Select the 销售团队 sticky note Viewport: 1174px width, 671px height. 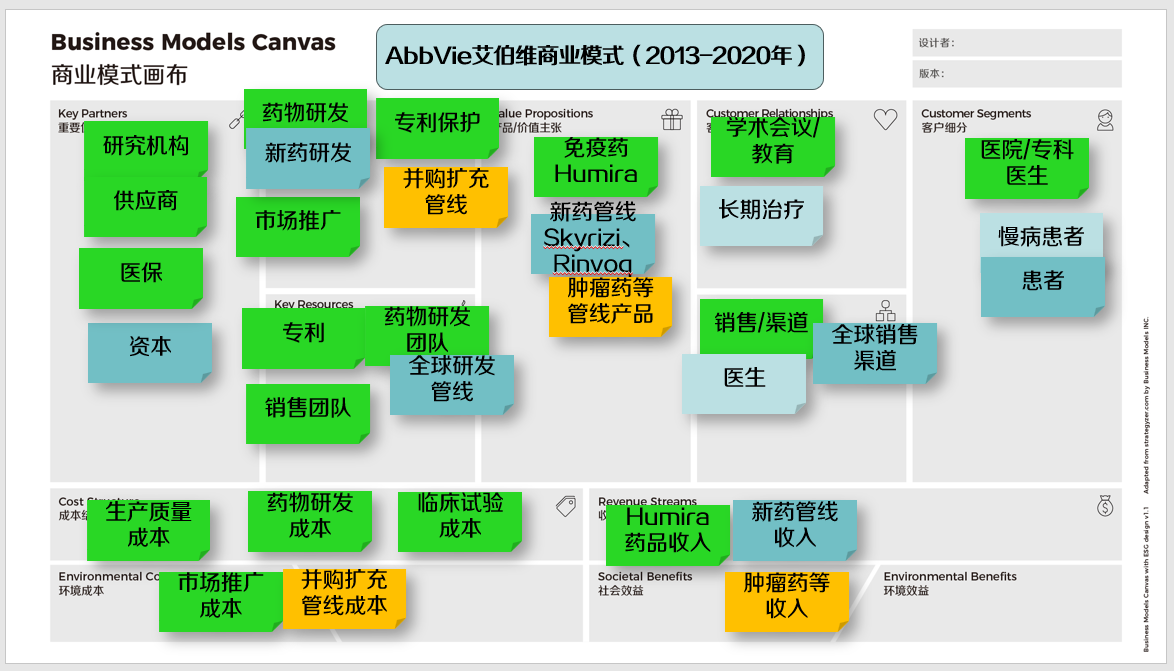tap(308, 414)
